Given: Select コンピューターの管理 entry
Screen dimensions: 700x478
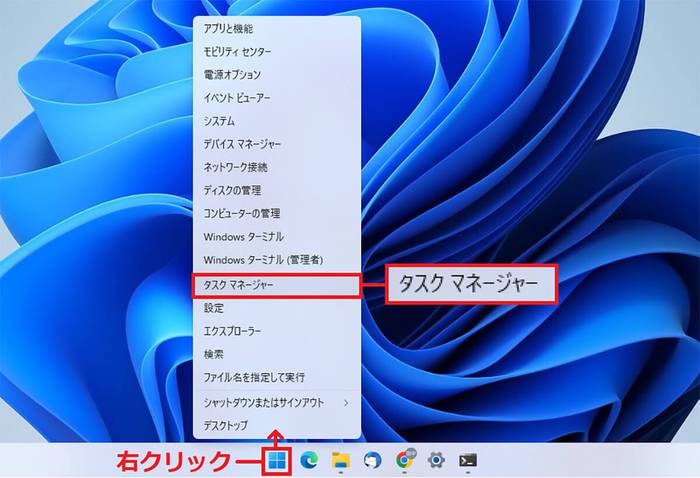Looking at the screenshot, I should coord(277,213).
